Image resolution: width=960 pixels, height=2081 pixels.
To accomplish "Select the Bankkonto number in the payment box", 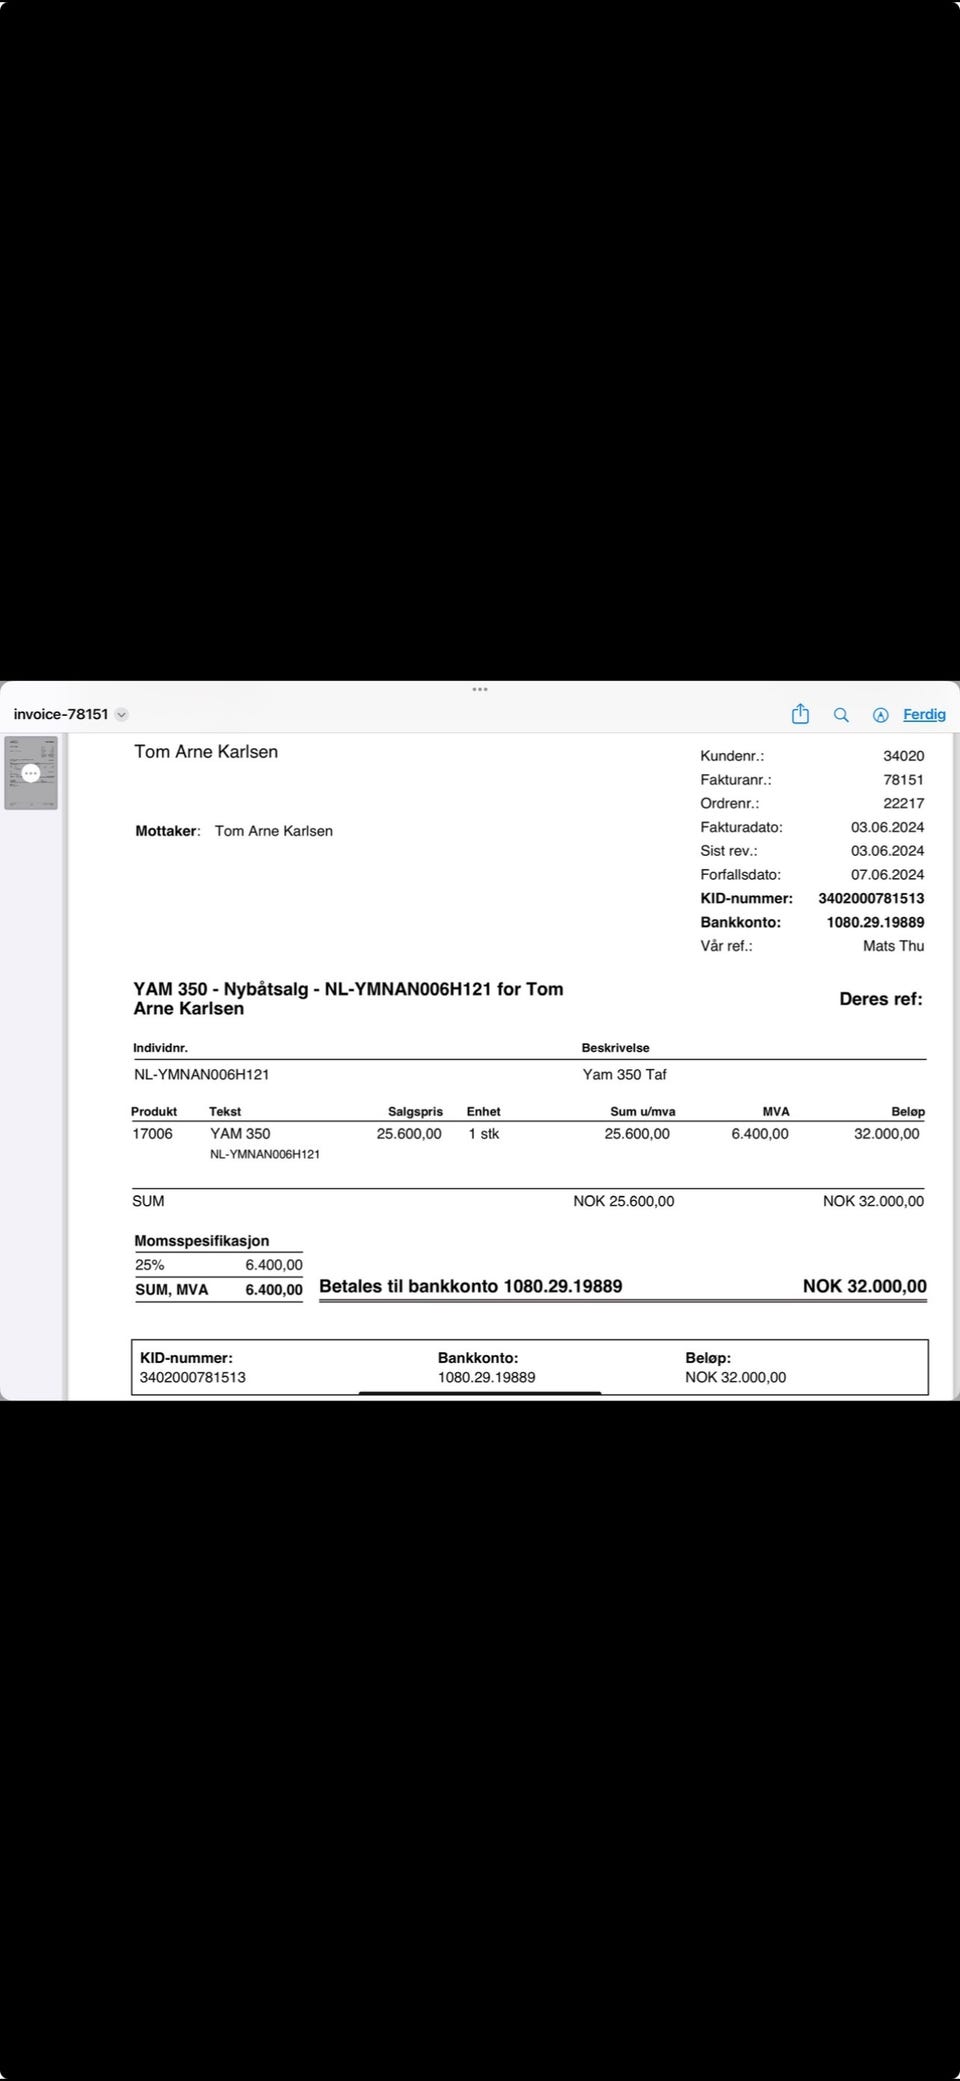I will pos(487,1377).
